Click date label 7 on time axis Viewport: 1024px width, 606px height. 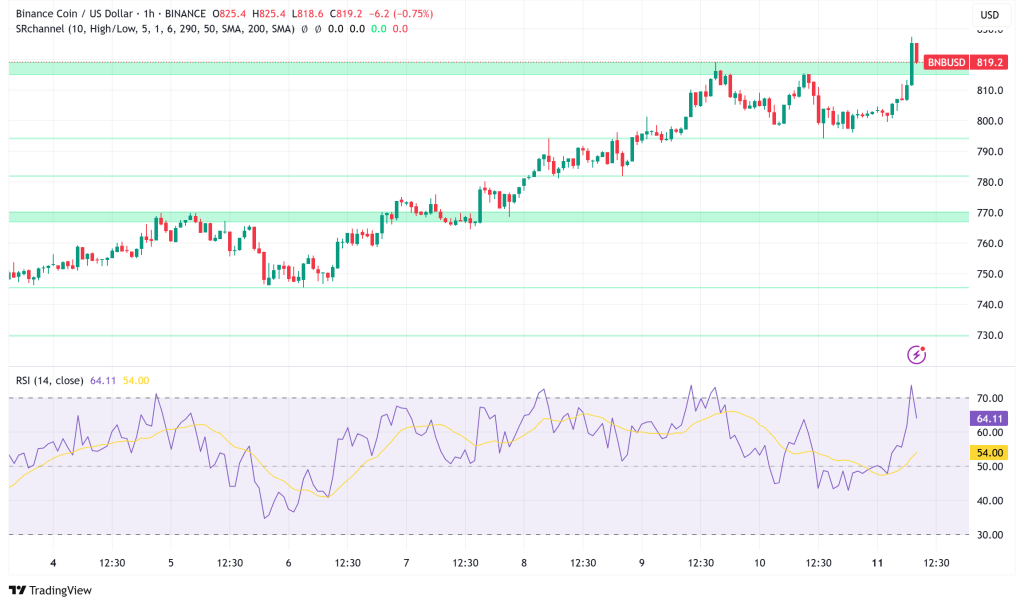tap(406, 563)
